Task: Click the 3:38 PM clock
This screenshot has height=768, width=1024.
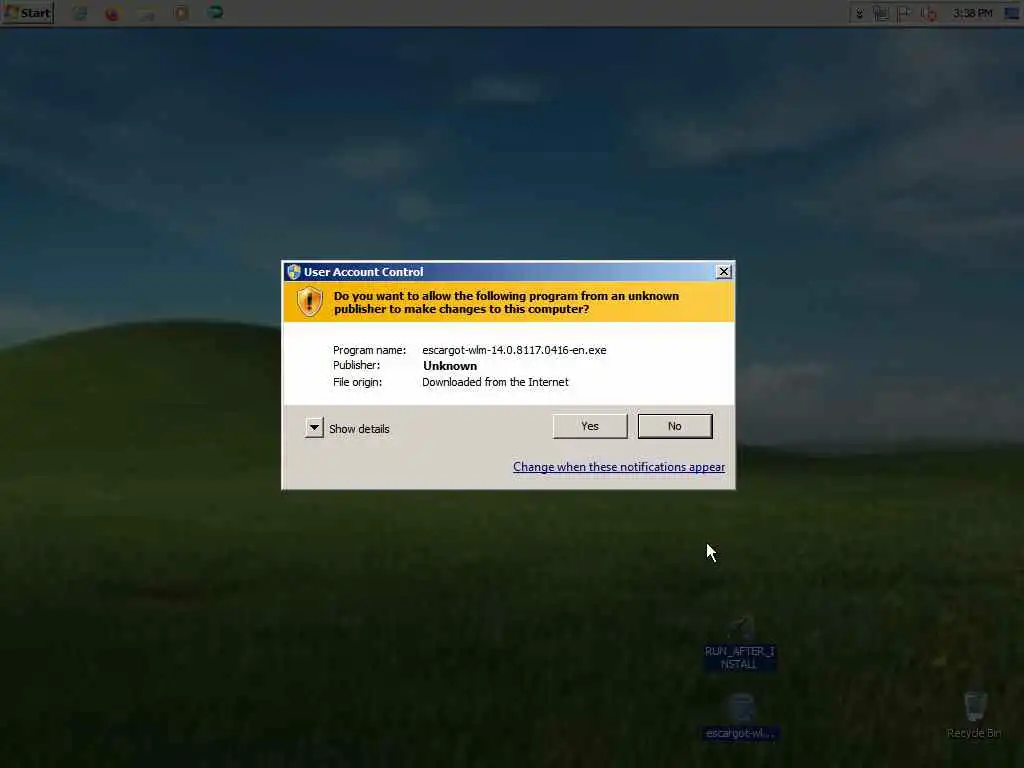Action: 972,13
